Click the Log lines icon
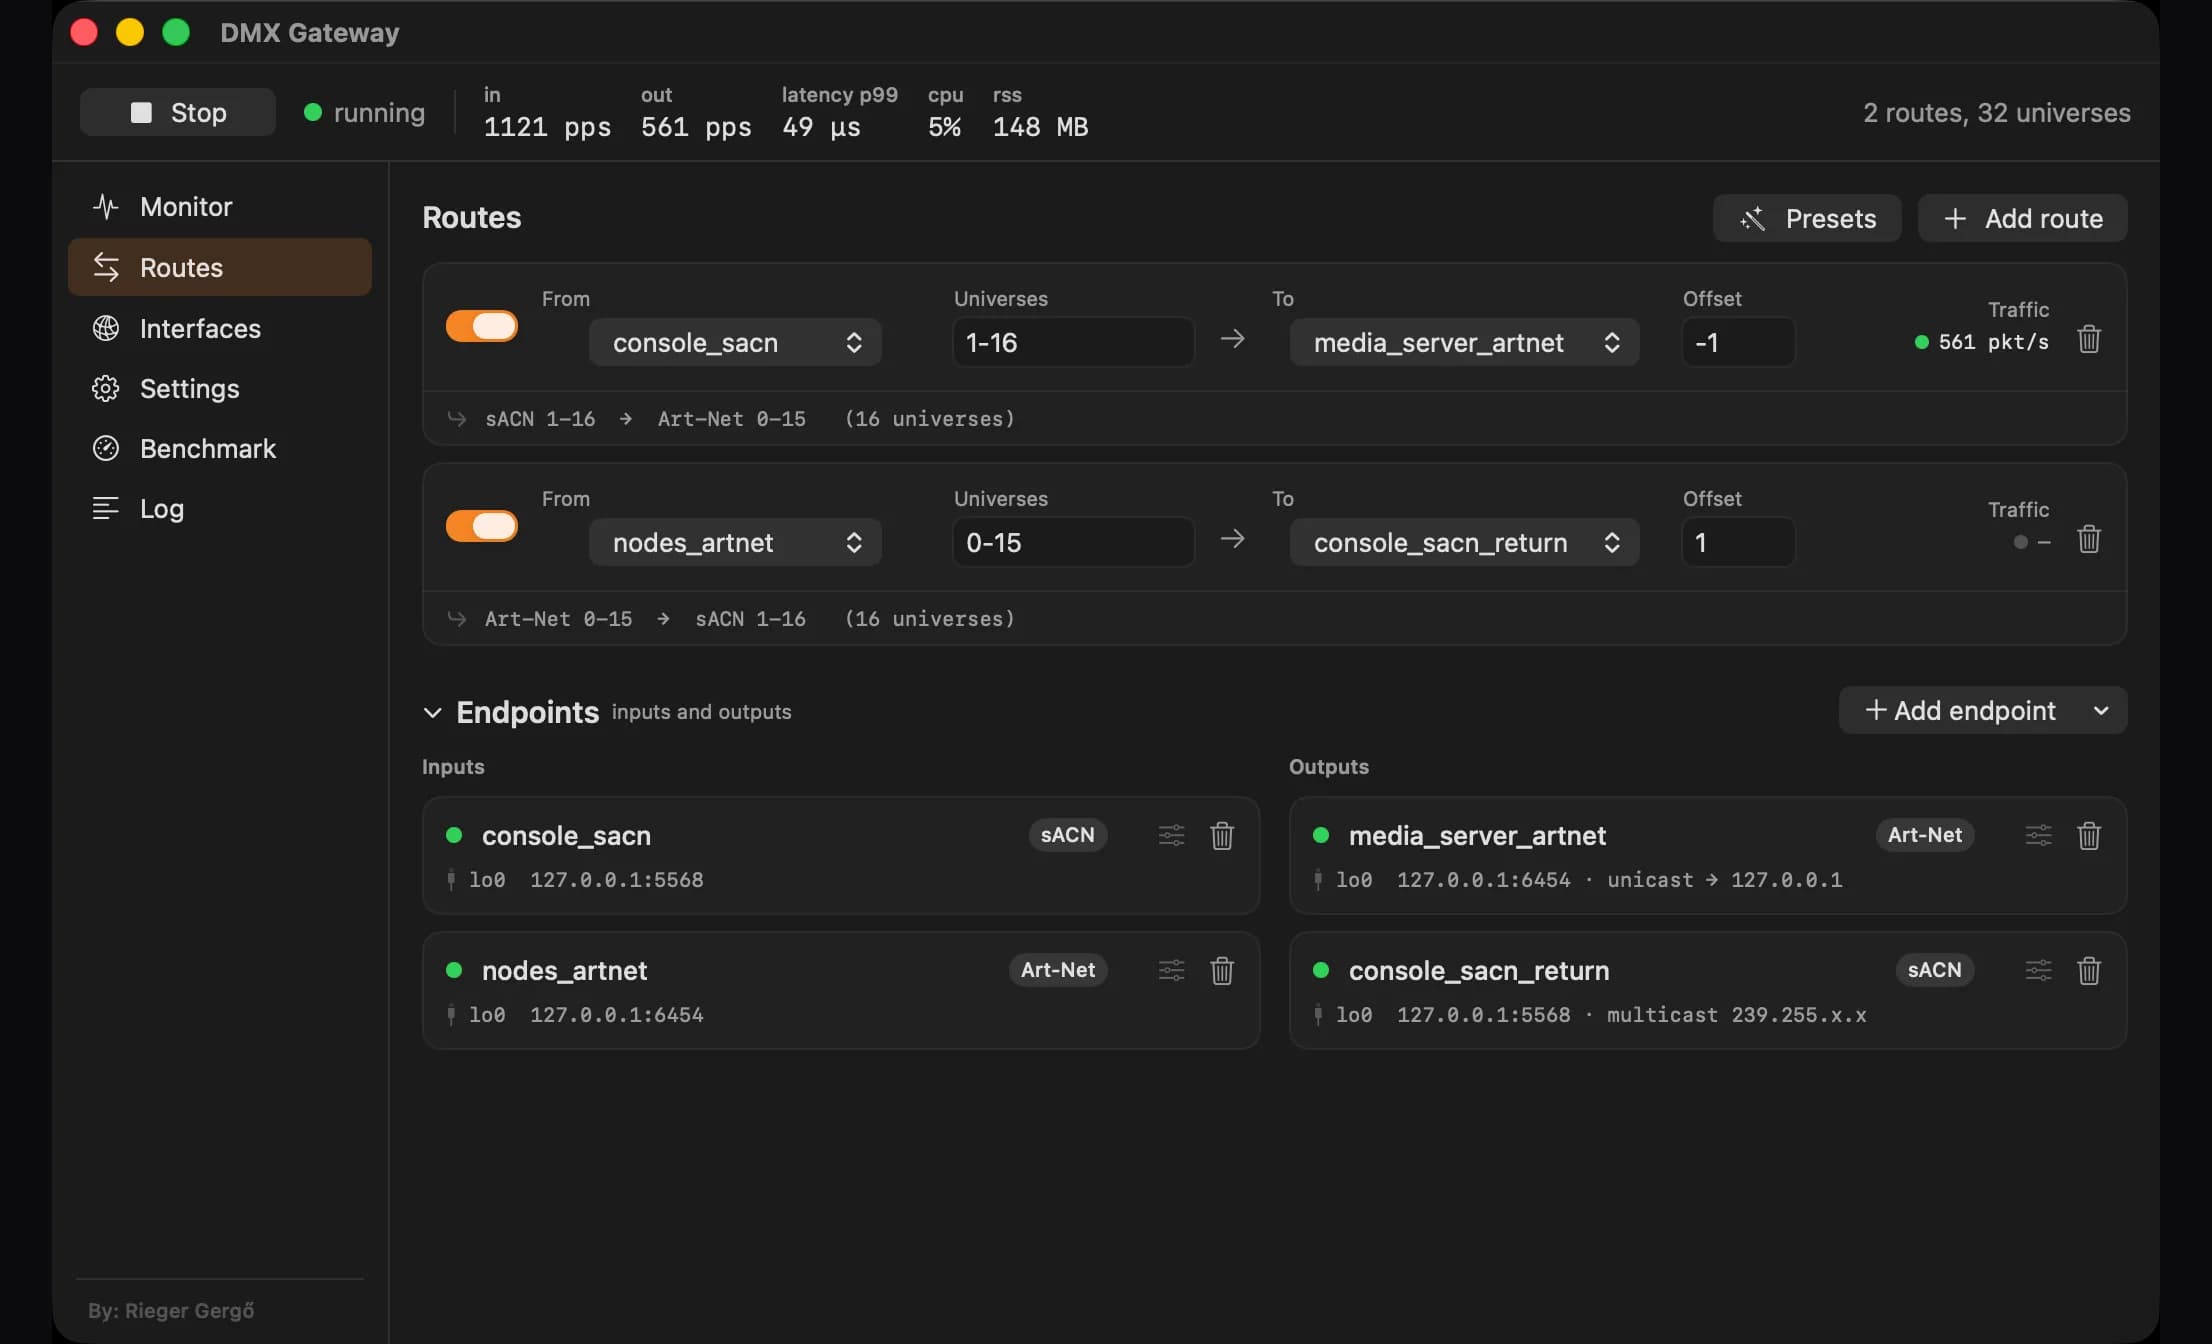Image resolution: width=2212 pixels, height=1344 pixels. tap(106, 508)
